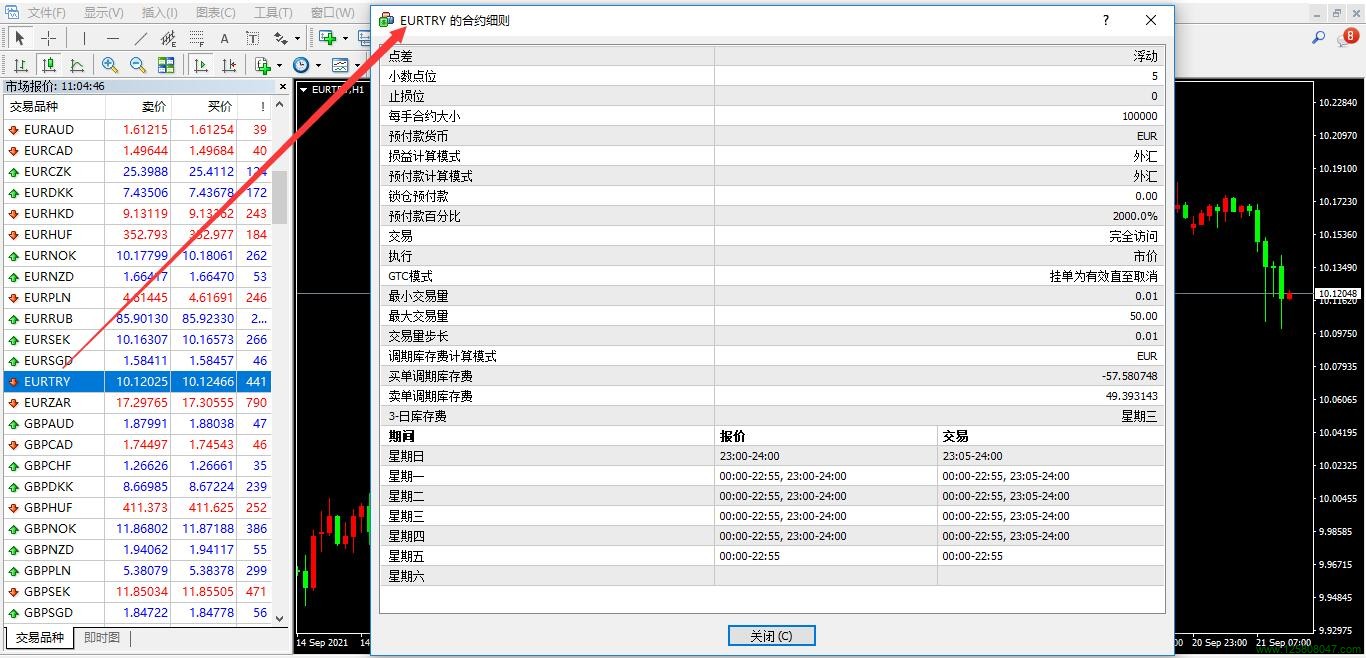Select EURTRY row in Market Watch list
Screen dimensions: 1366x658
point(137,381)
